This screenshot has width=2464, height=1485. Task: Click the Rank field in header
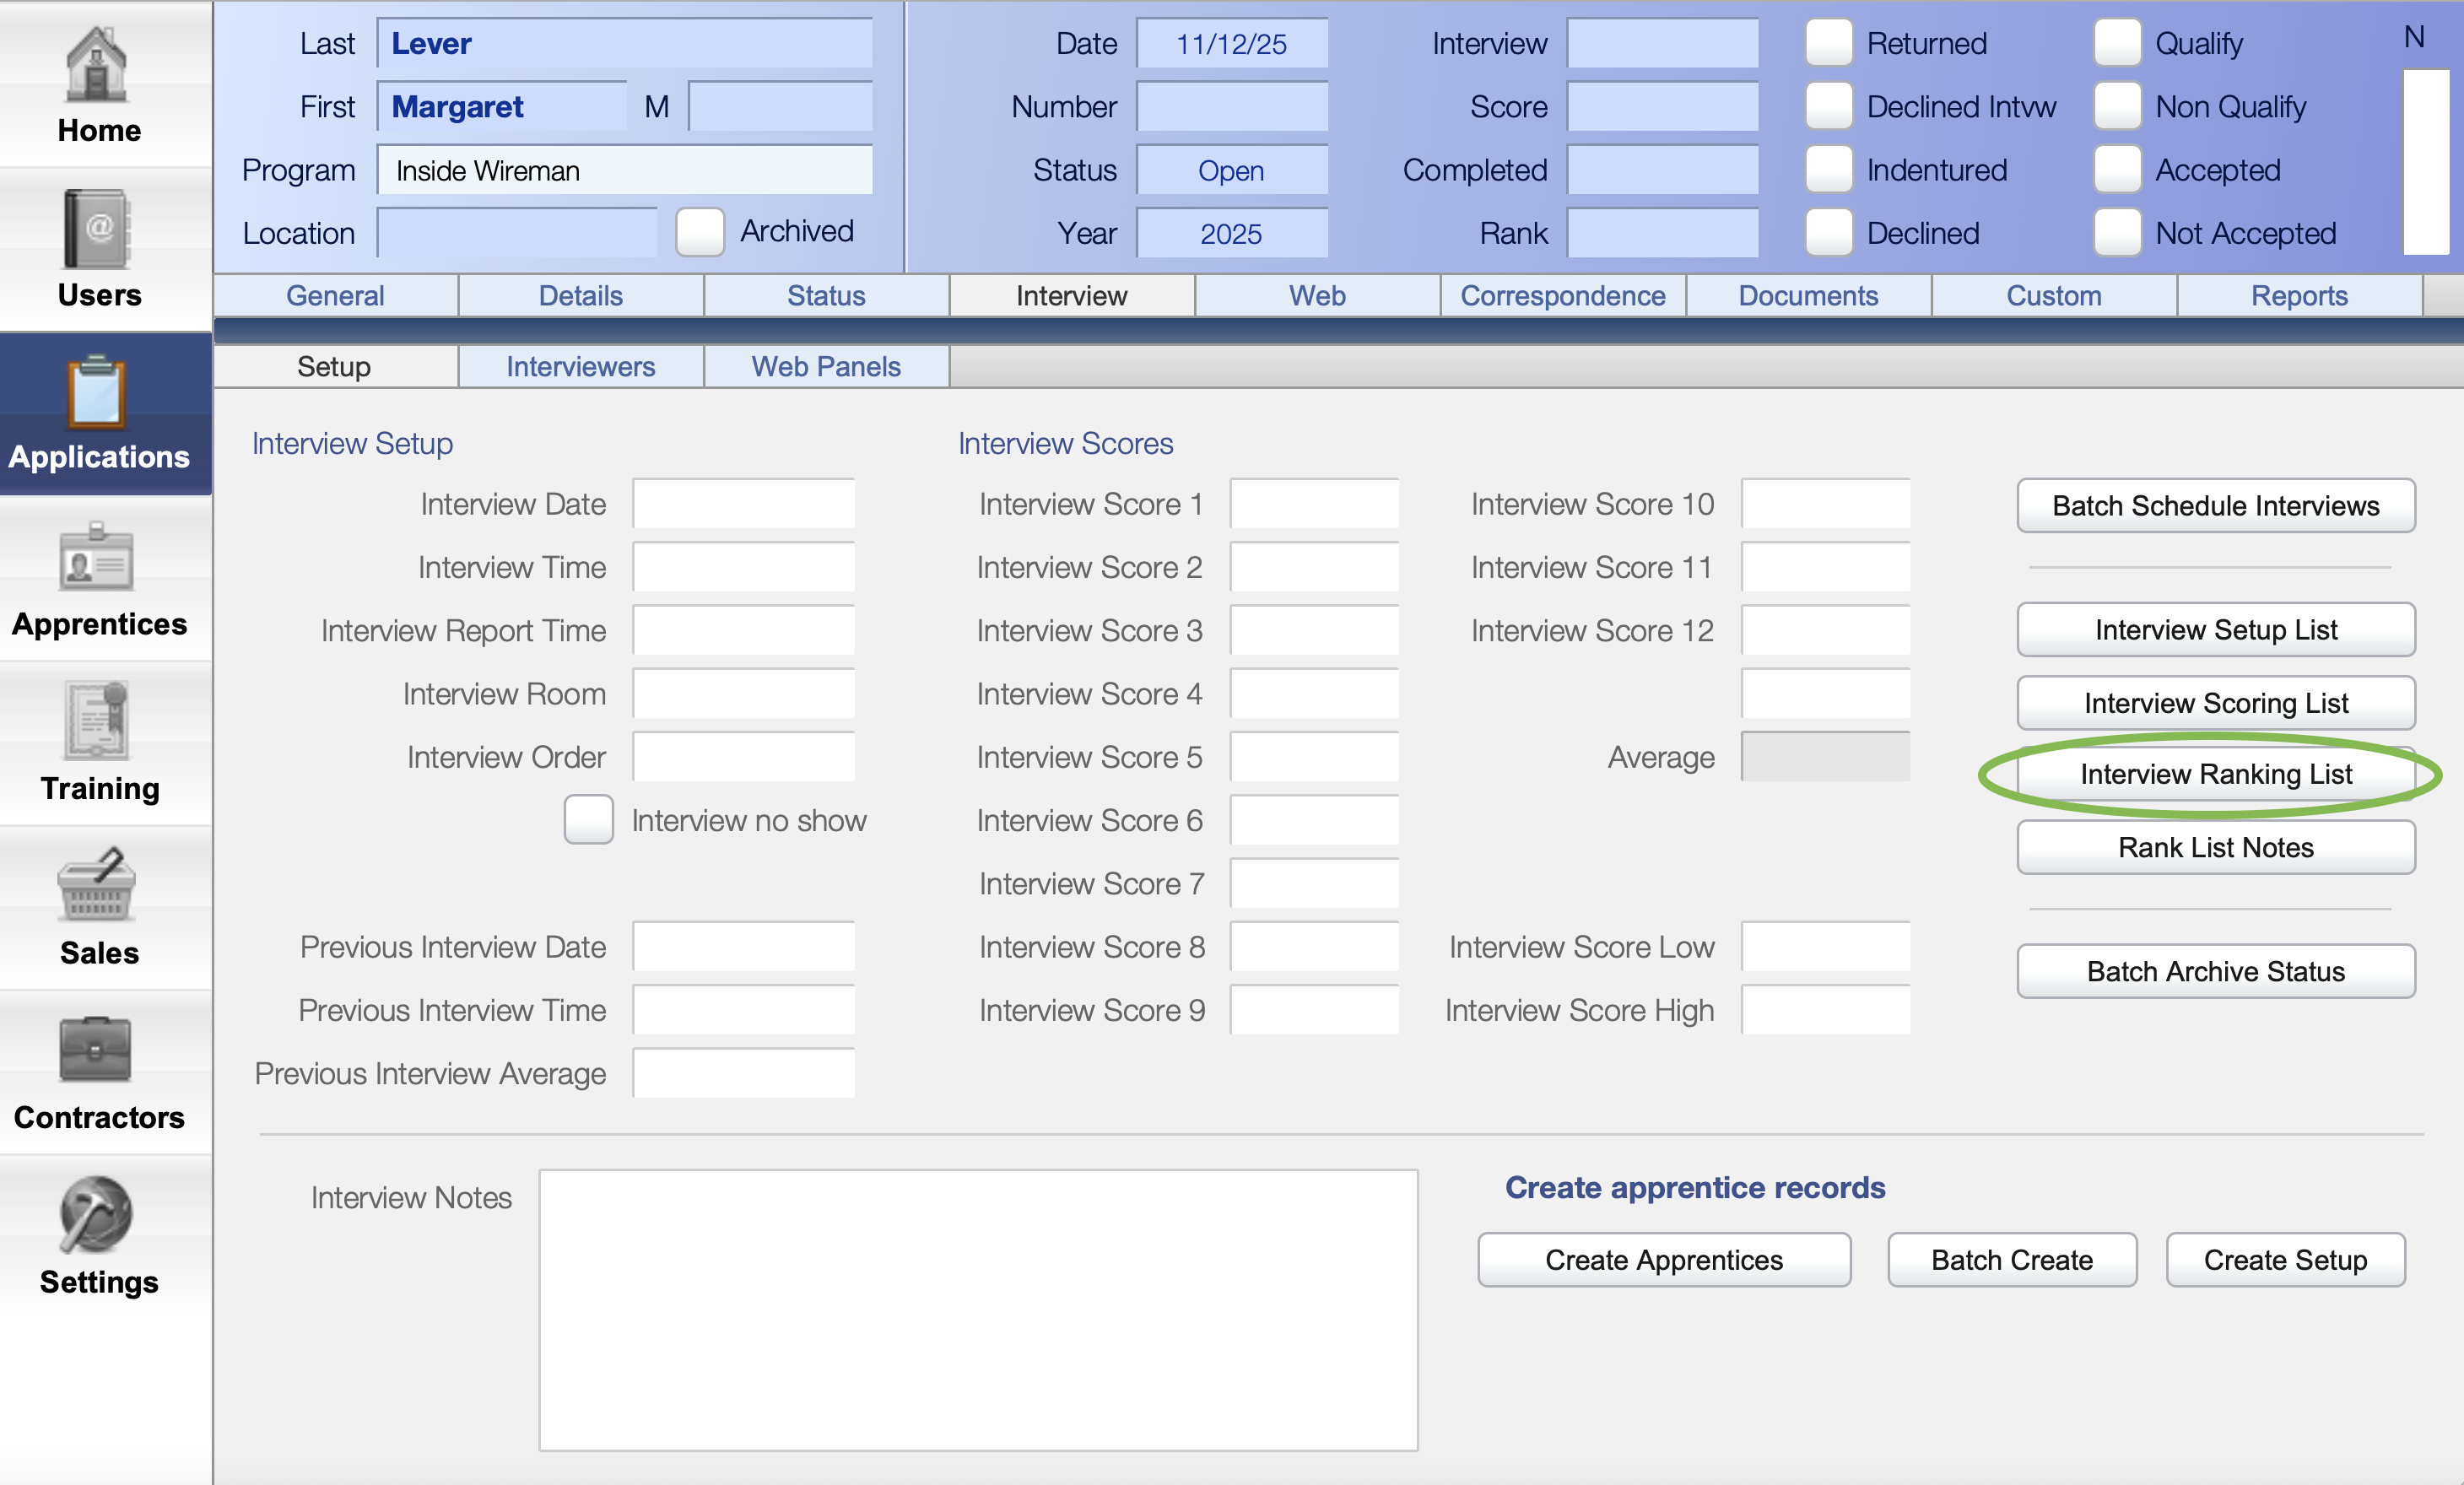(1662, 233)
